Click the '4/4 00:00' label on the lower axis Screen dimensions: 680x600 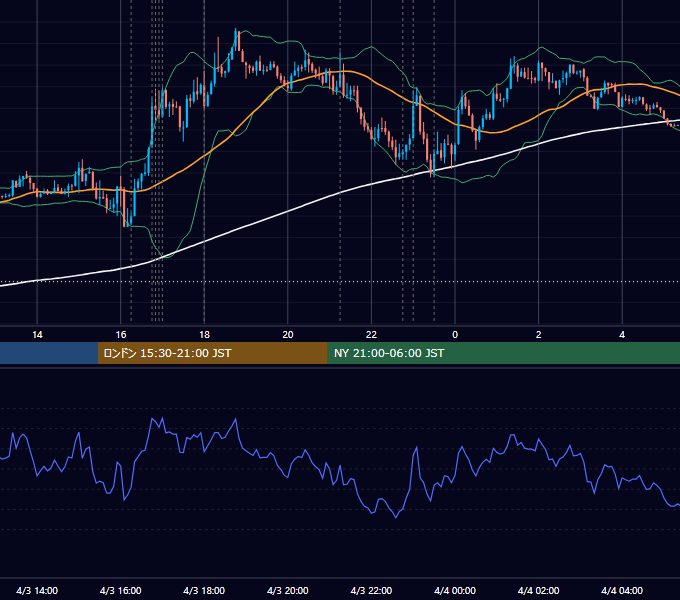click(455, 590)
